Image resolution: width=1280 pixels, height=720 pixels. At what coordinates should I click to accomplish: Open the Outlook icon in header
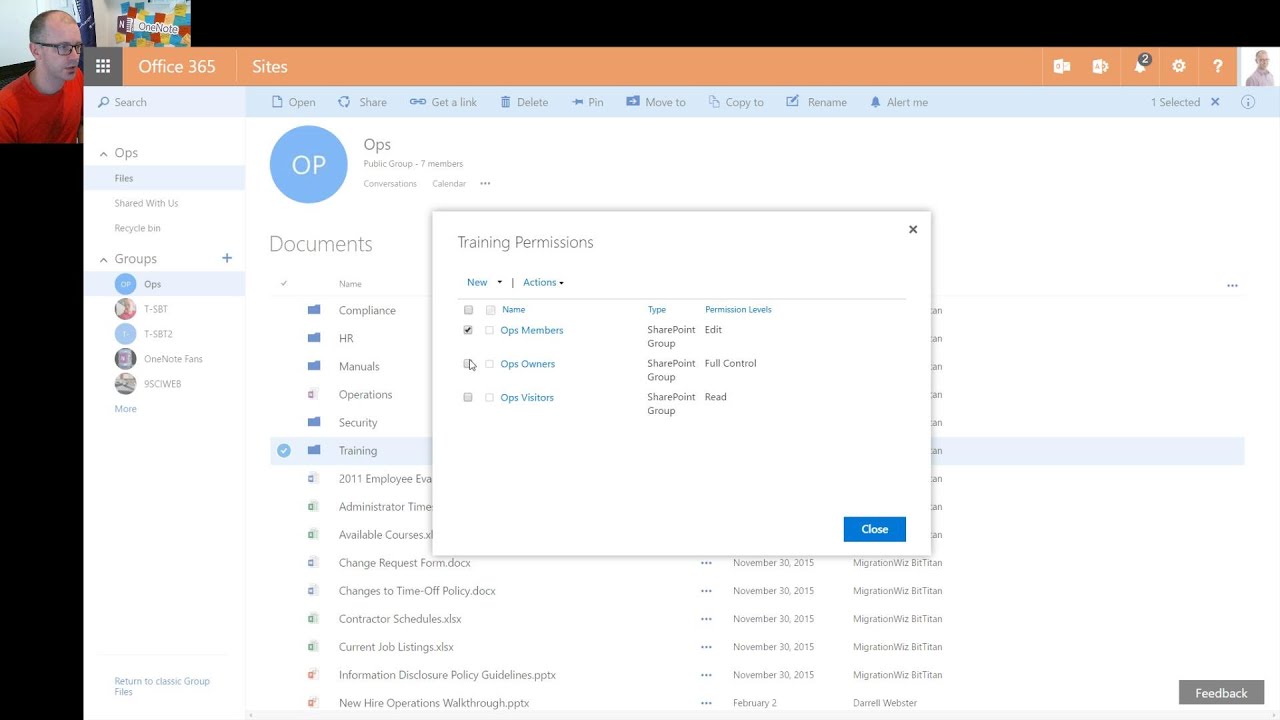coord(1062,67)
